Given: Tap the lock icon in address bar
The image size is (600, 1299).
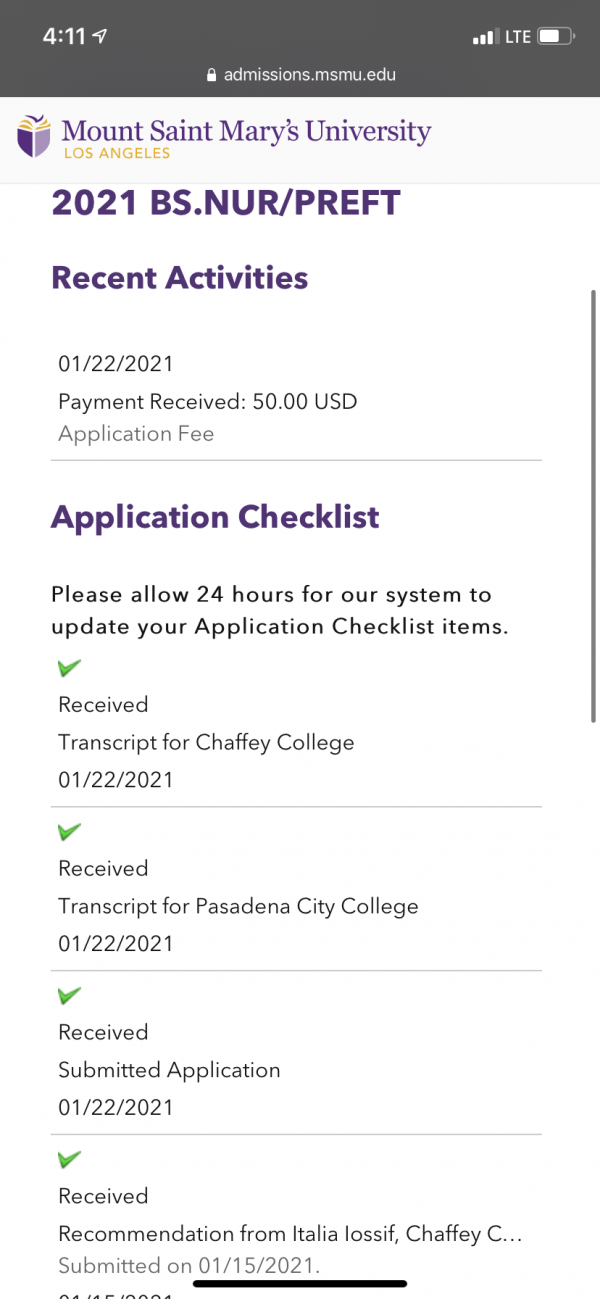Looking at the screenshot, I should click(211, 75).
